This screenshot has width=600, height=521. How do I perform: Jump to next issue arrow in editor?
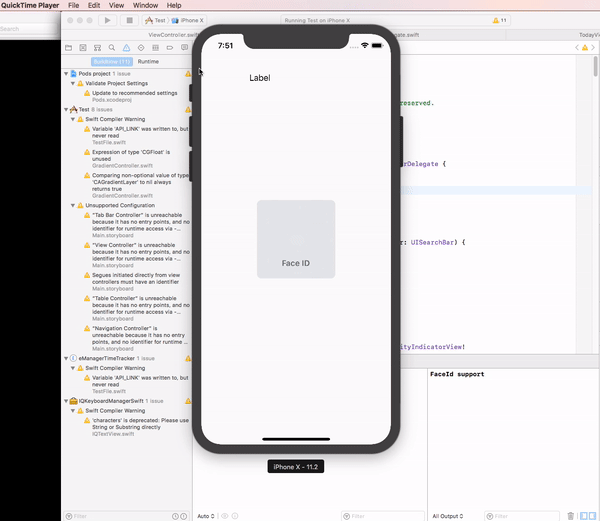[x=593, y=47]
